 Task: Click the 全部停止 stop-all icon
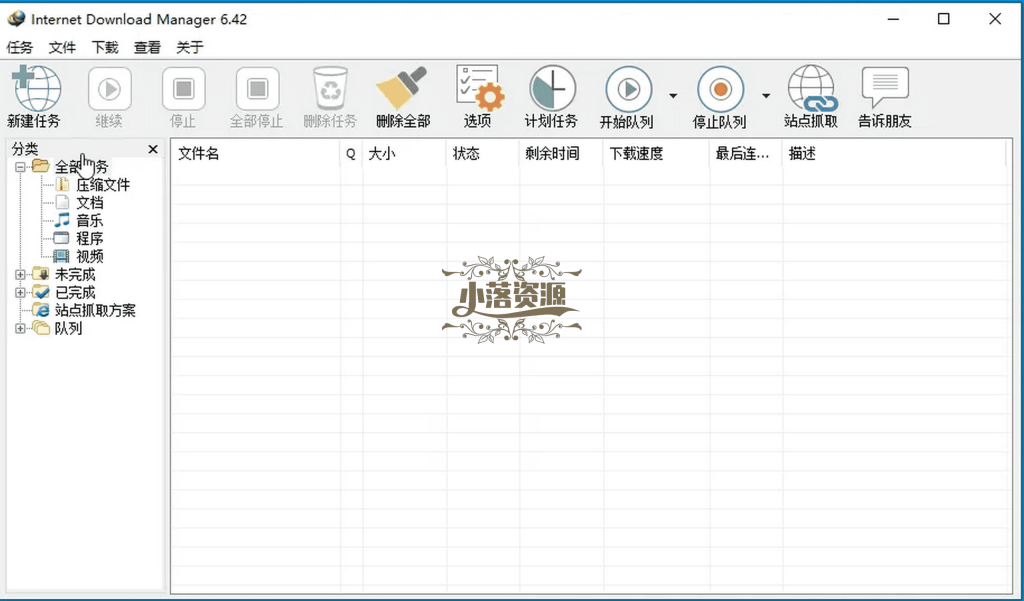(257, 89)
